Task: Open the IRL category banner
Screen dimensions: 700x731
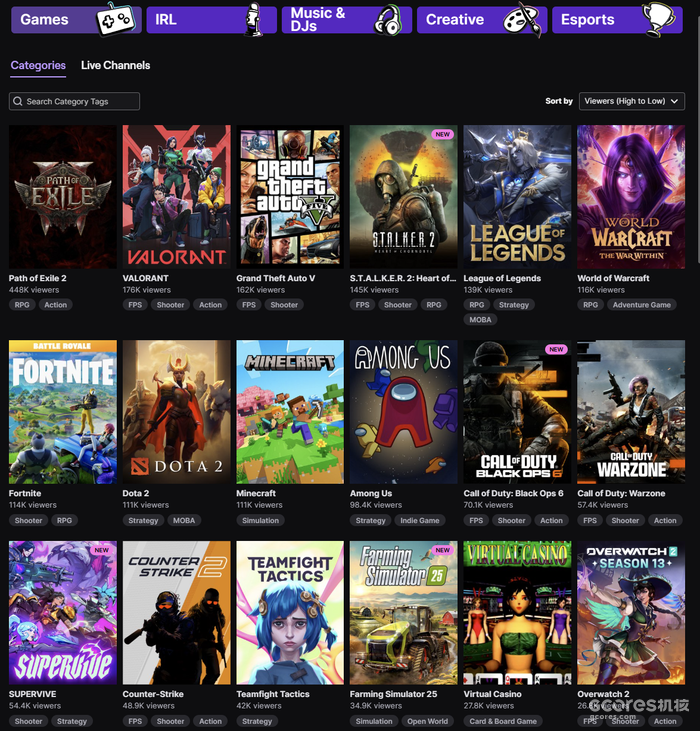Action: click(211, 20)
